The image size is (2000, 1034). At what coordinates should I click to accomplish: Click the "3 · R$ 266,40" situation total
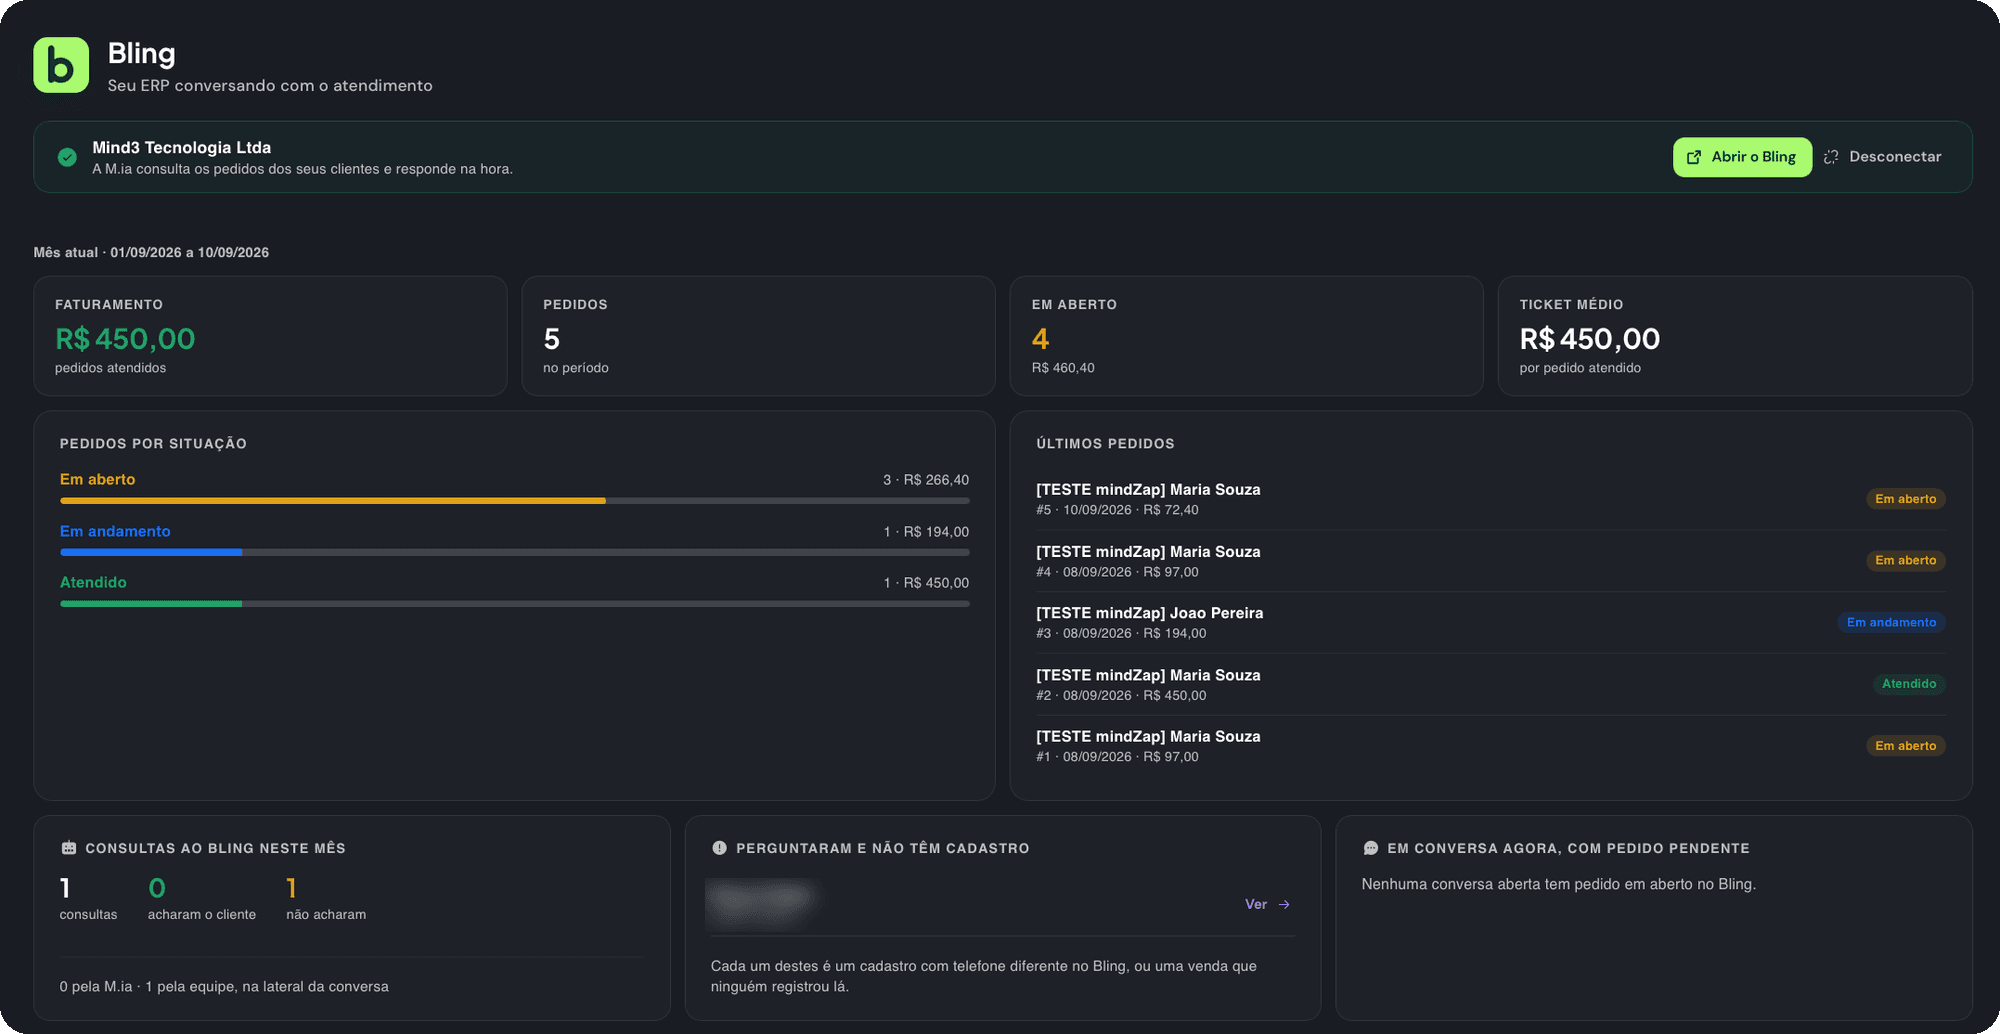926,480
